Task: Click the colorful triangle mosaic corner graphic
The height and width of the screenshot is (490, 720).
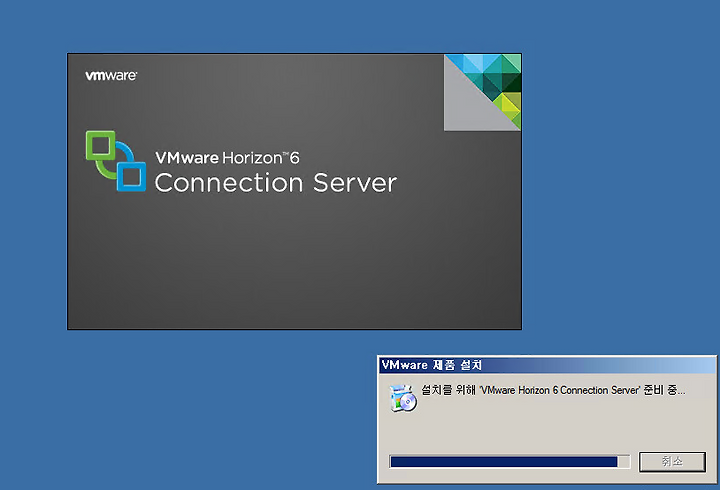Action: pyautogui.click(x=483, y=92)
